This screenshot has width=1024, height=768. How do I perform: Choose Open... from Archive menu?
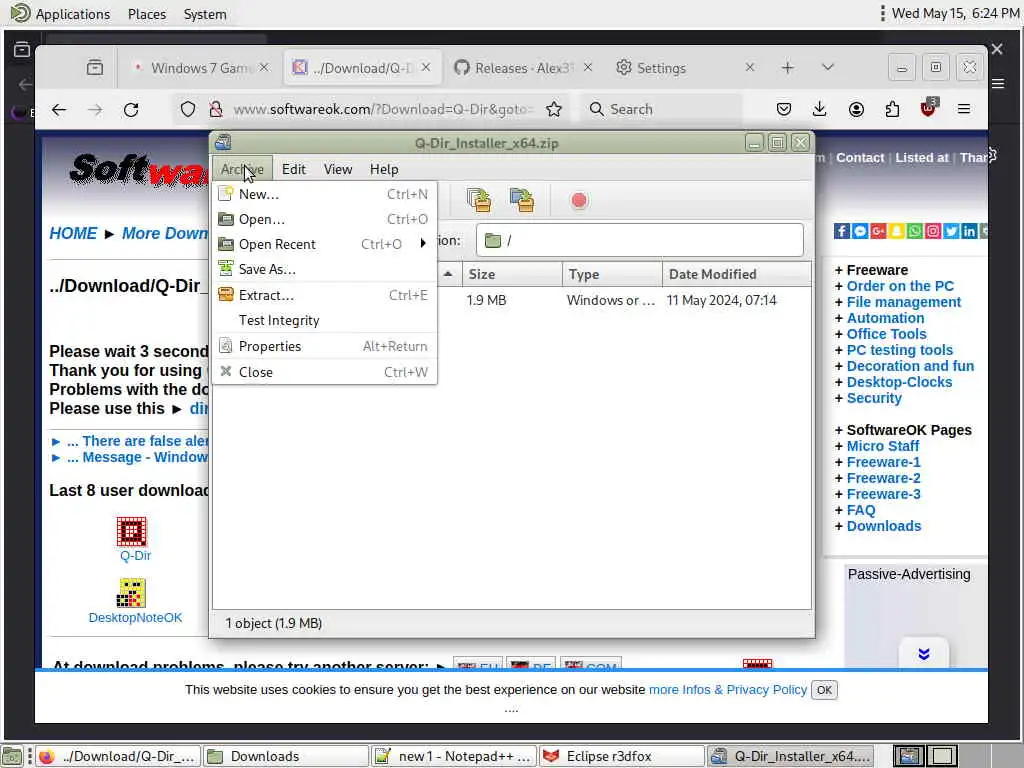(x=324, y=219)
